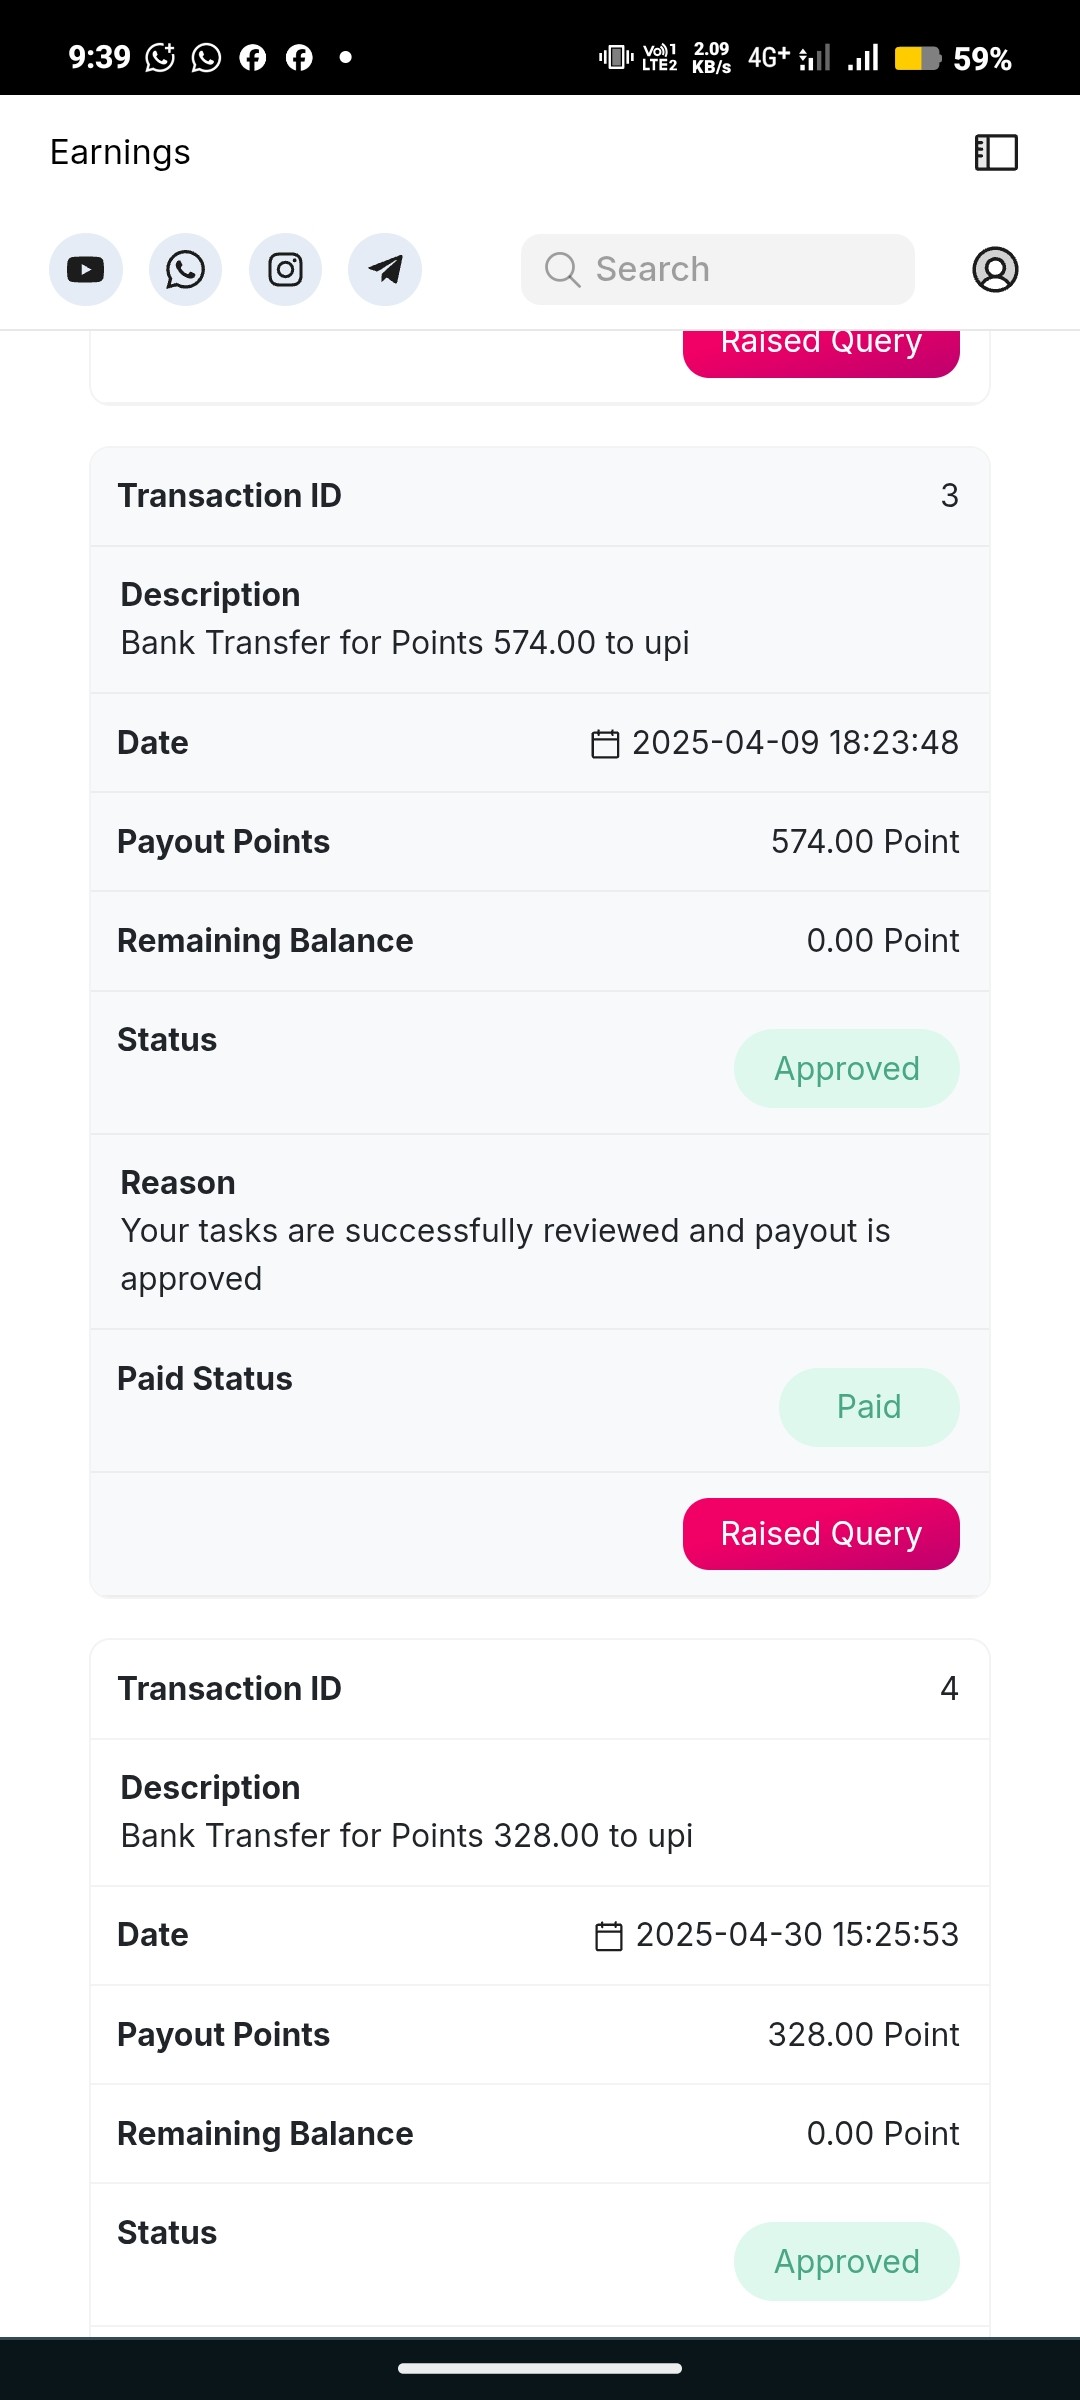Open the Instagram icon link
The height and width of the screenshot is (2400, 1080).
pos(285,270)
